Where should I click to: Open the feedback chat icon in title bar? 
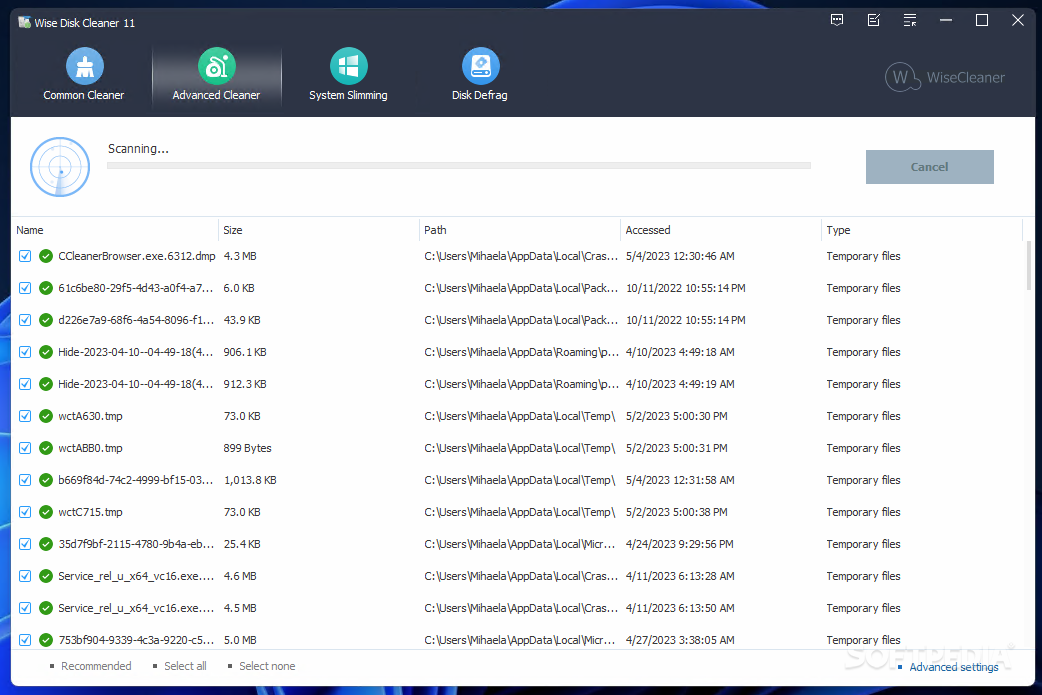(837, 21)
